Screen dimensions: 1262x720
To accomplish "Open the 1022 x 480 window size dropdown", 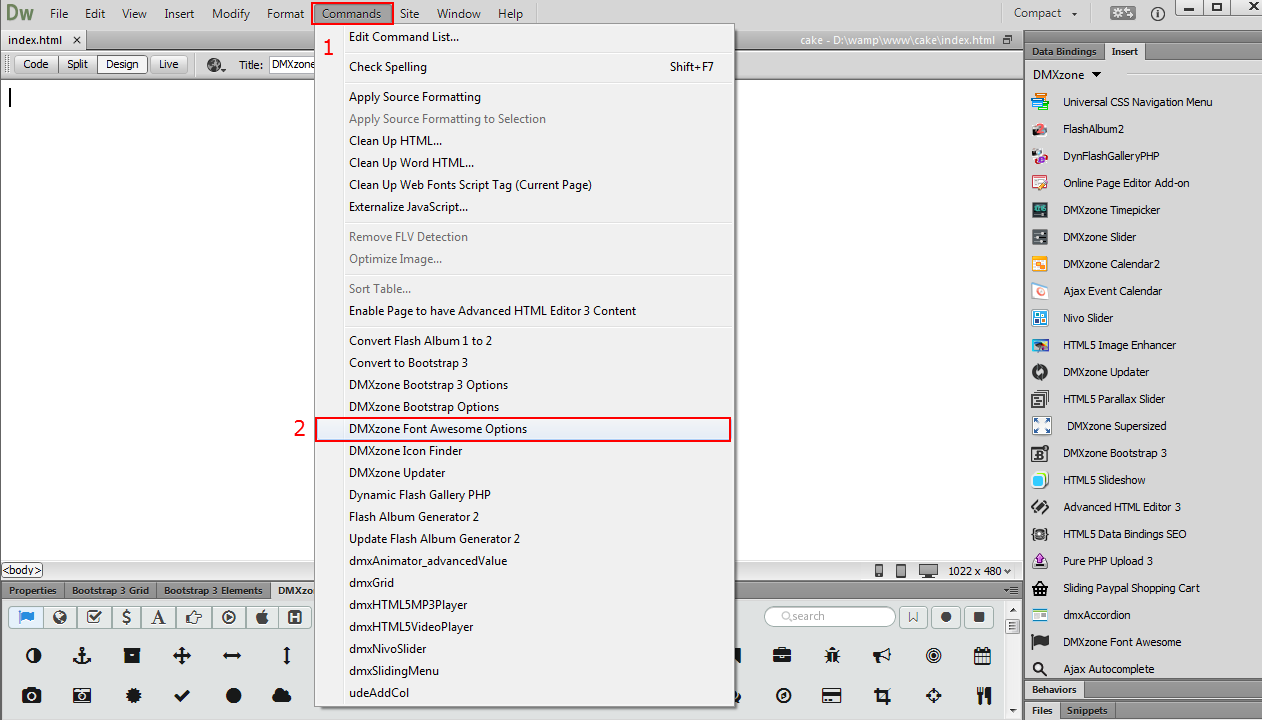I will pyautogui.click(x=979, y=571).
